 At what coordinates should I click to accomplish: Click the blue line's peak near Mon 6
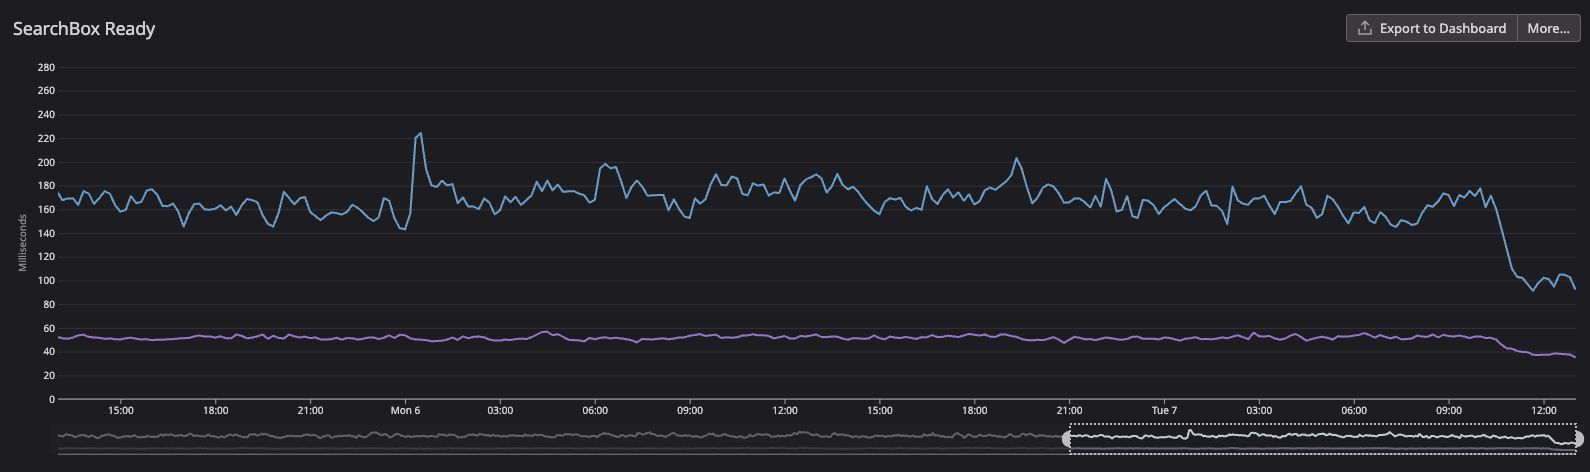(420, 133)
